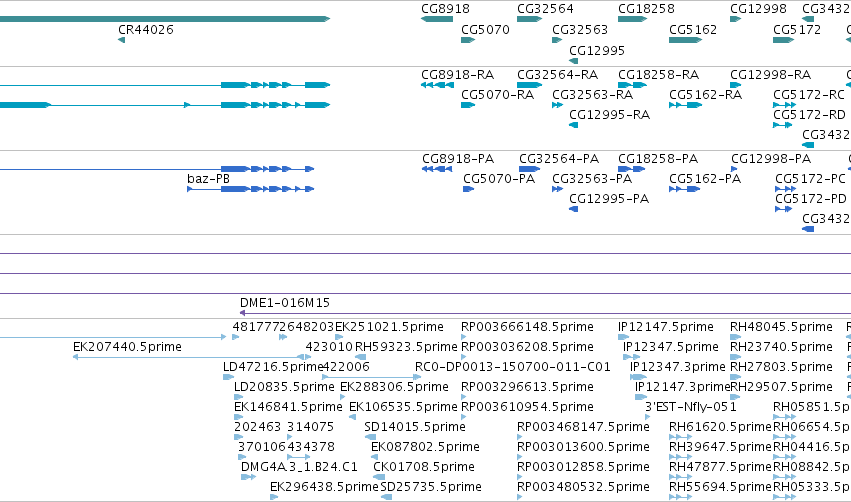Select the CG5070 gene arrow

tap(468, 40)
